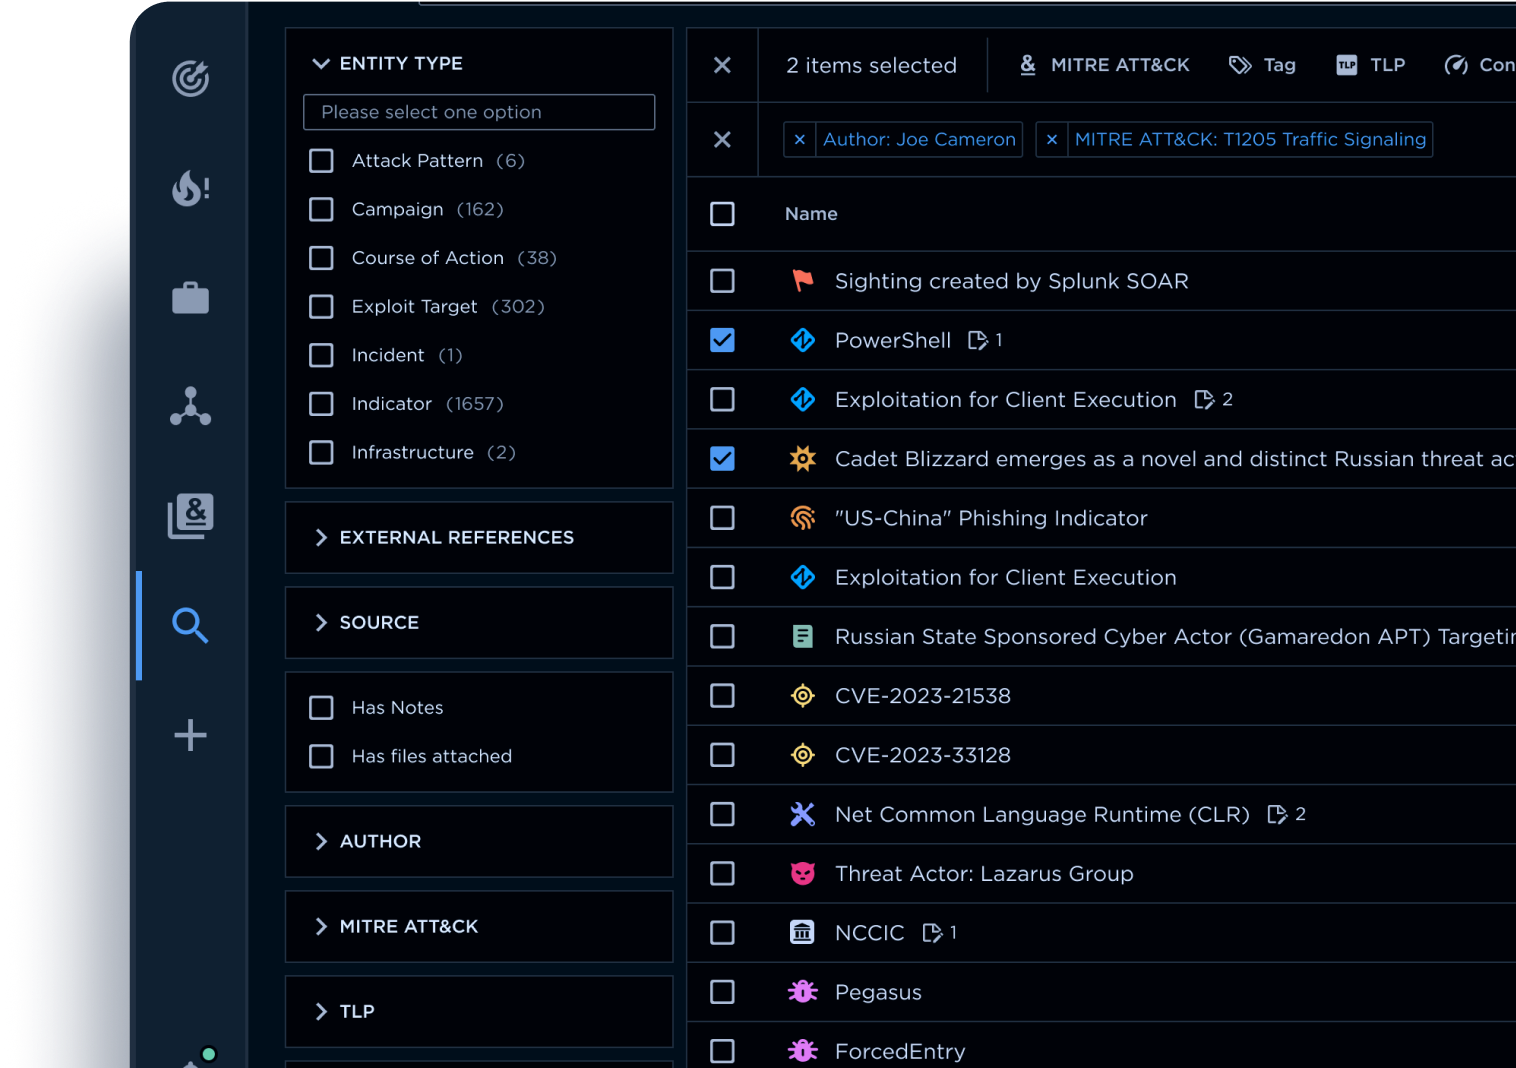
Task: Check the Indicator entity type
Action: pos(321,404)
